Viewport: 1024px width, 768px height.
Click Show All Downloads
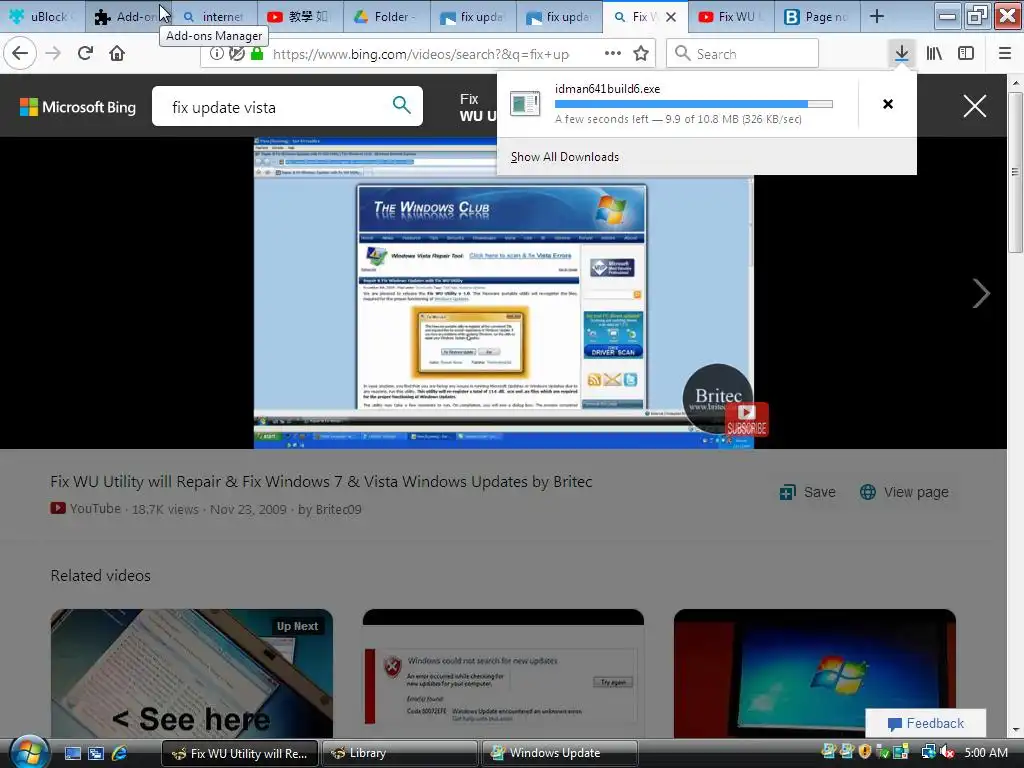[565, 157]
